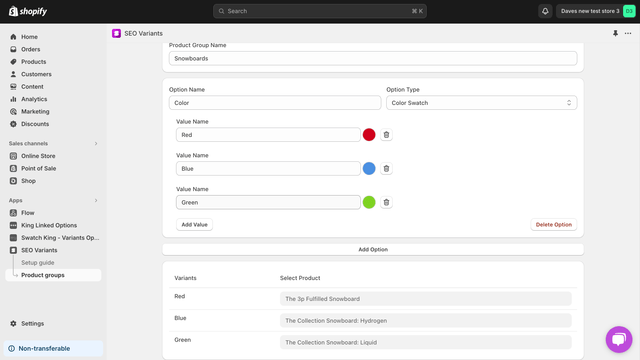Click the Products tag icon

(x=13, y=62)
